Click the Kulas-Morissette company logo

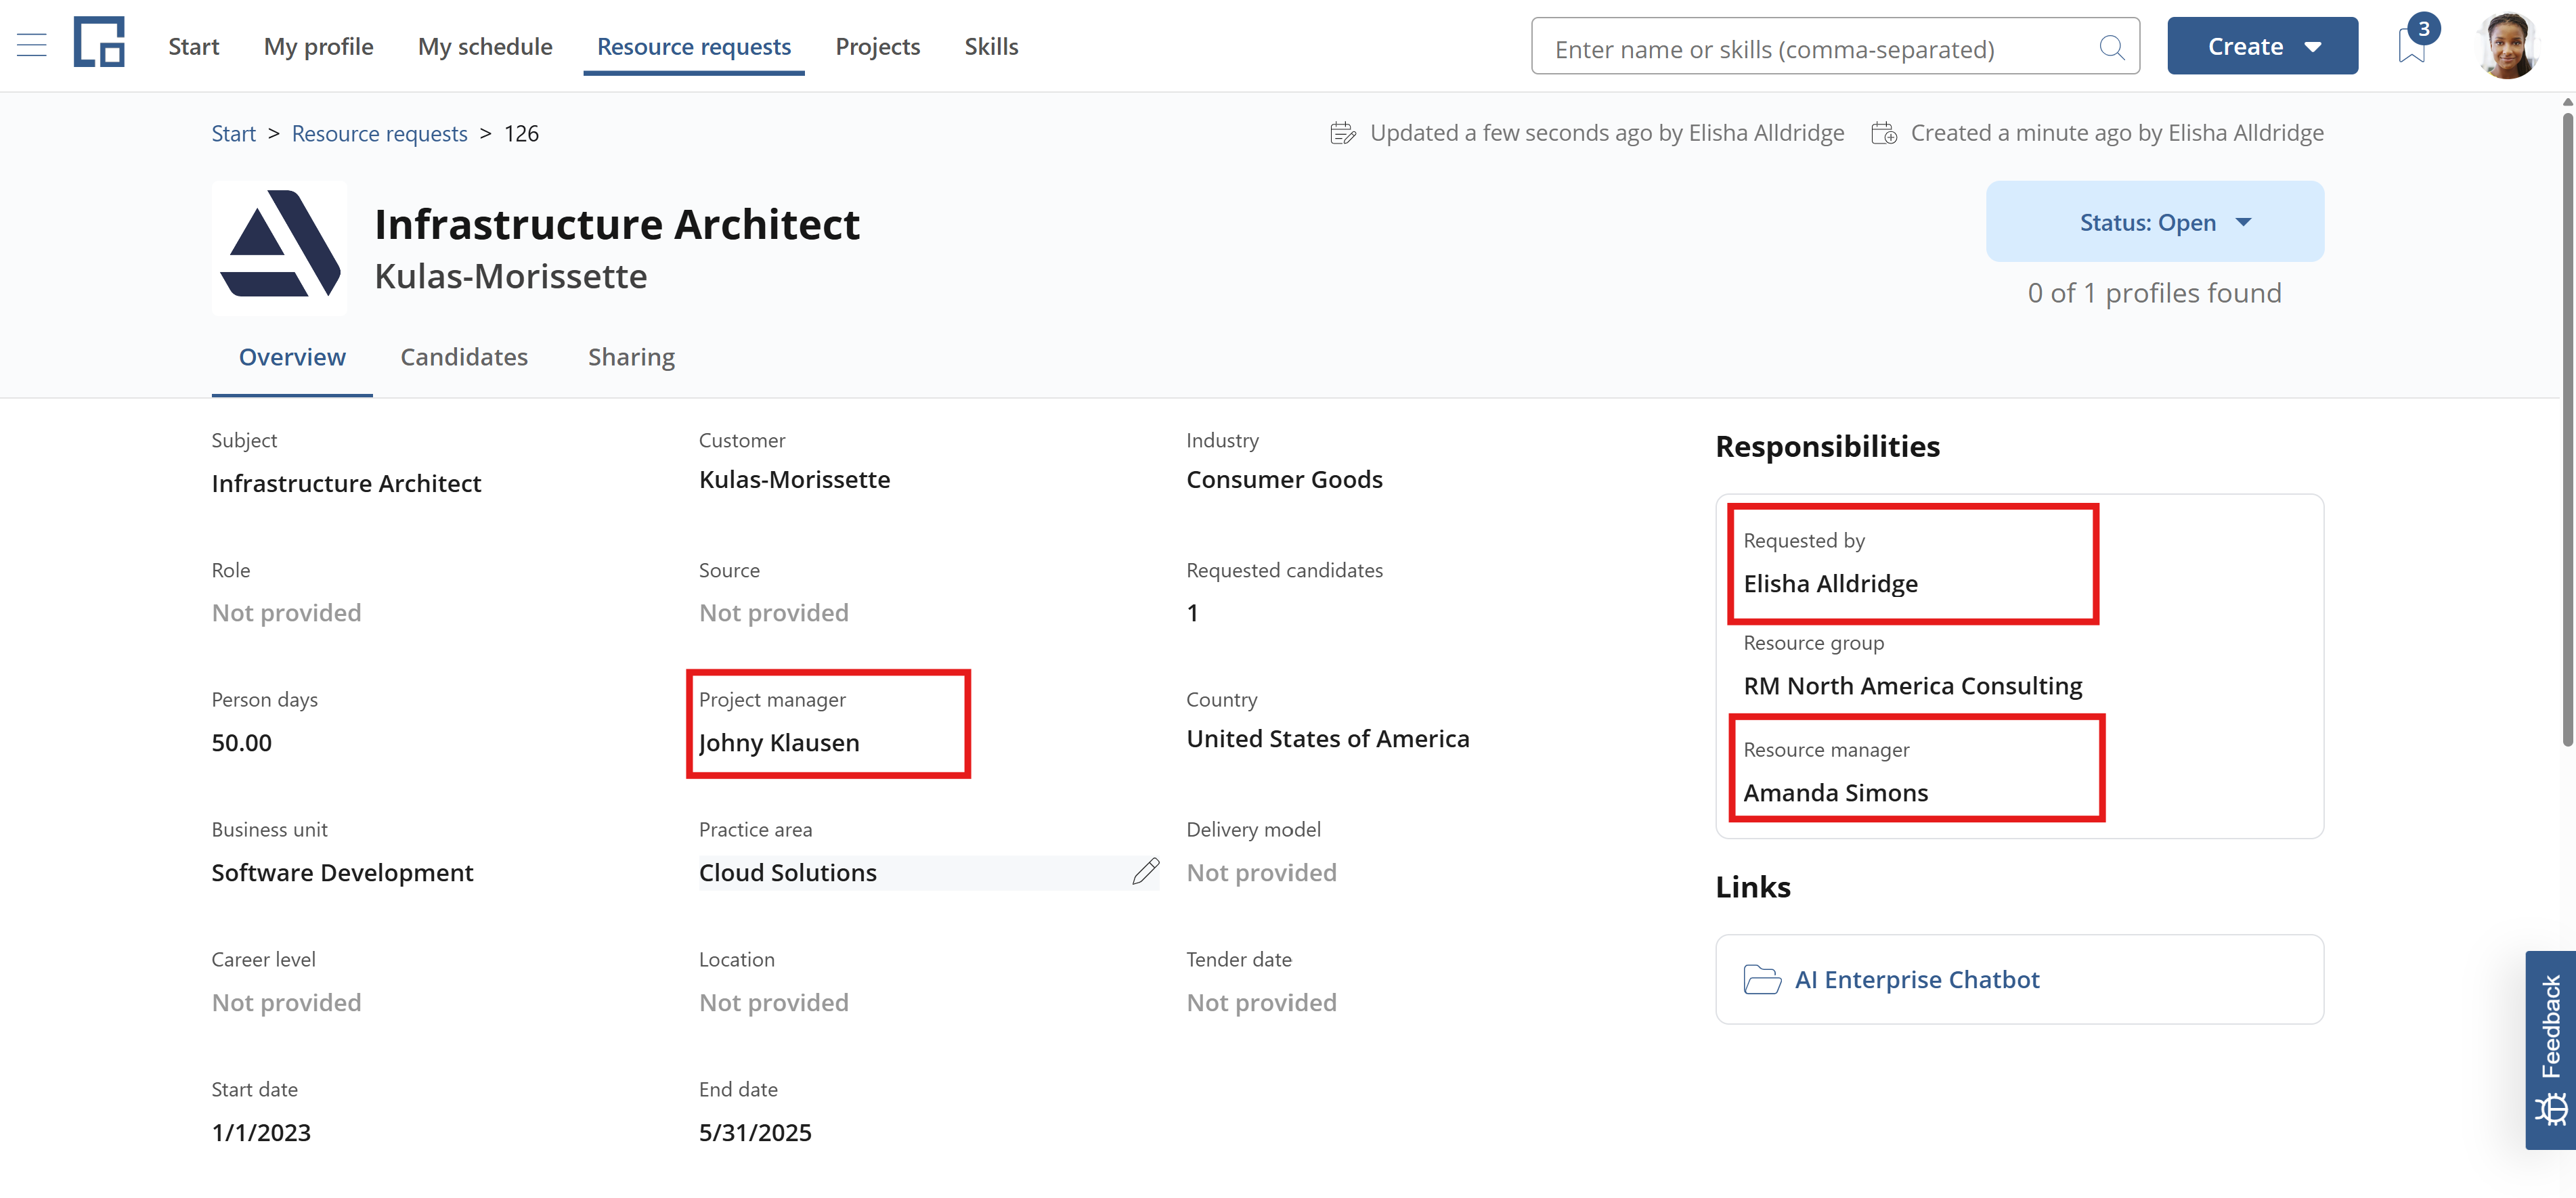tap(280, 247)
